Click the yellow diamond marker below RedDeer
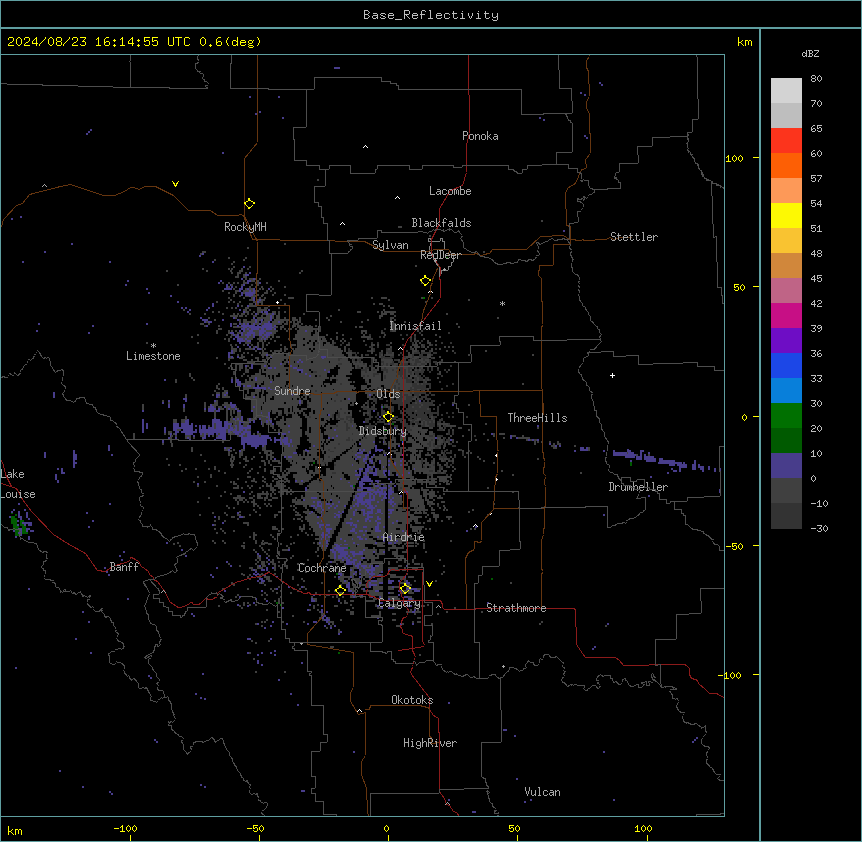The image size is (862, 842). pos(425,281)
